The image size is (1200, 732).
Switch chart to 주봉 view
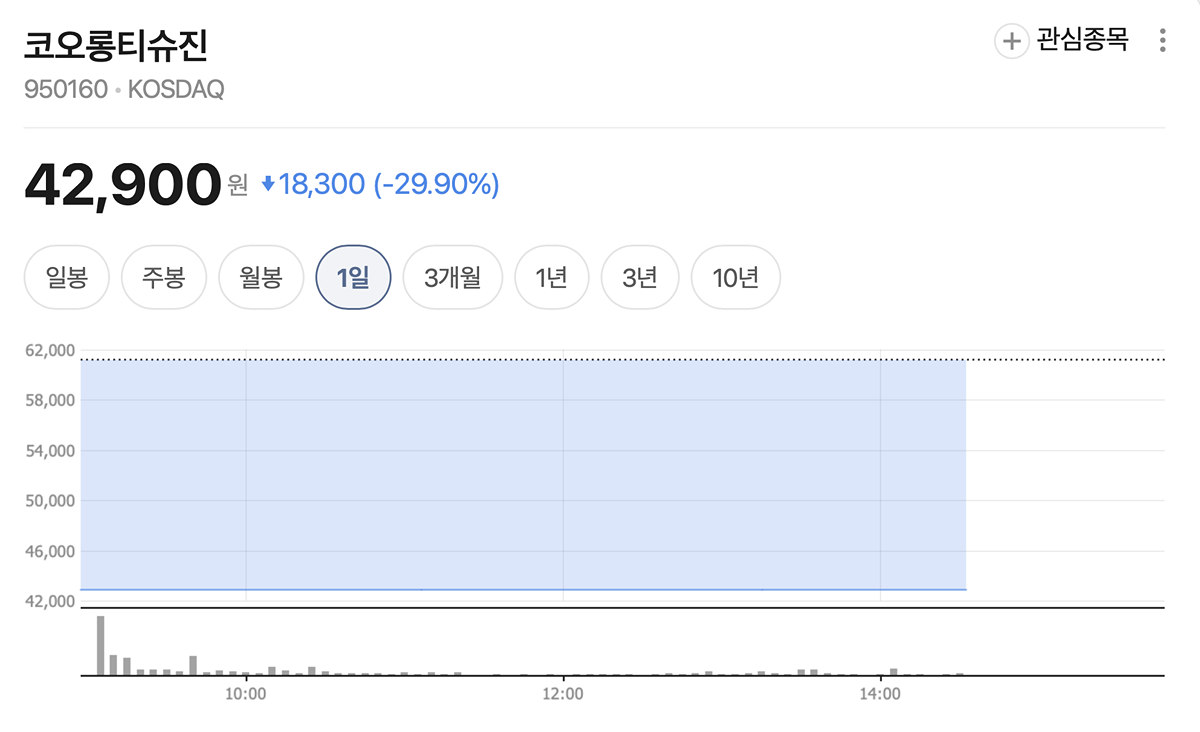click(163, 277)
